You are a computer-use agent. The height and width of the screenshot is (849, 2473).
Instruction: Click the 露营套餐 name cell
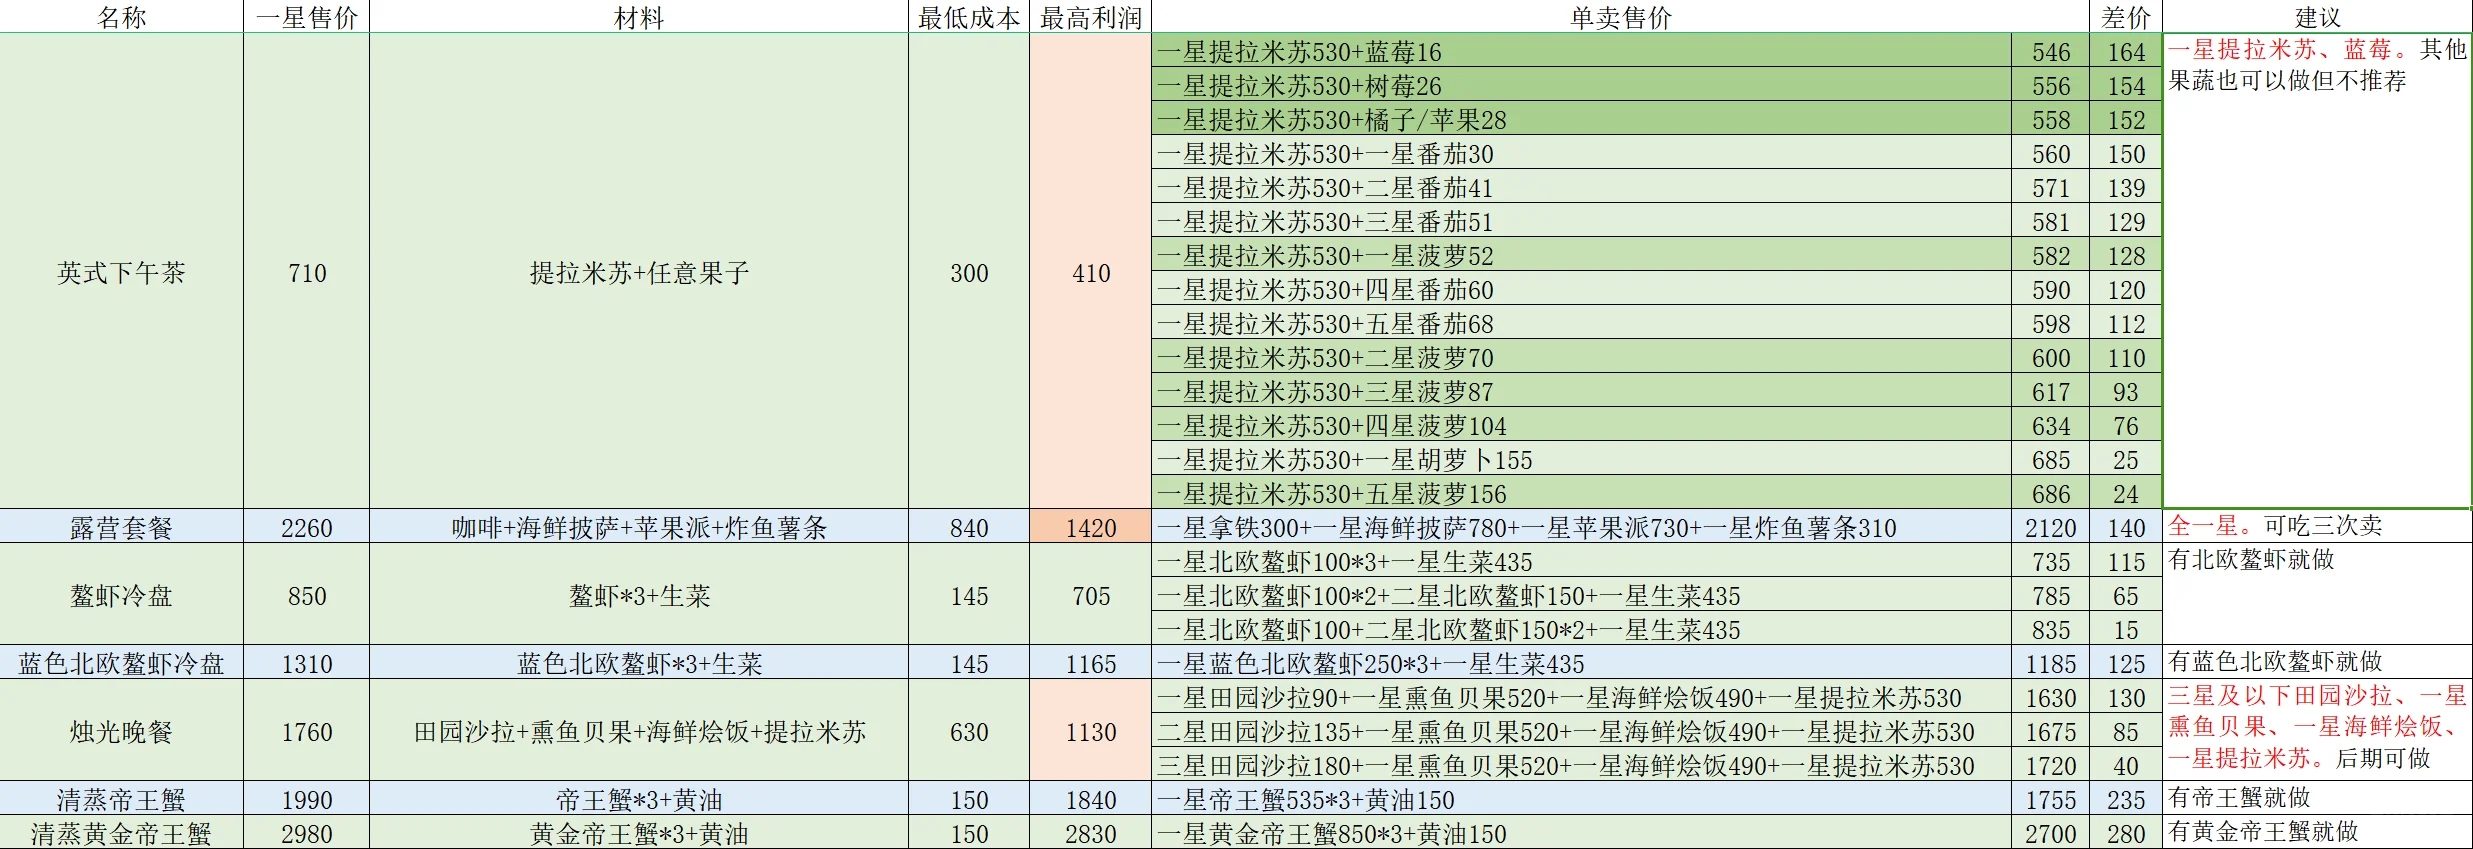[x=121, y=527]
